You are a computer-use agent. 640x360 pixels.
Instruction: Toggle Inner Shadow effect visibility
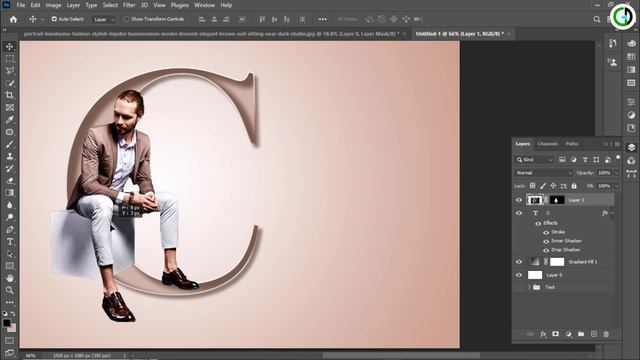point(546,241)
